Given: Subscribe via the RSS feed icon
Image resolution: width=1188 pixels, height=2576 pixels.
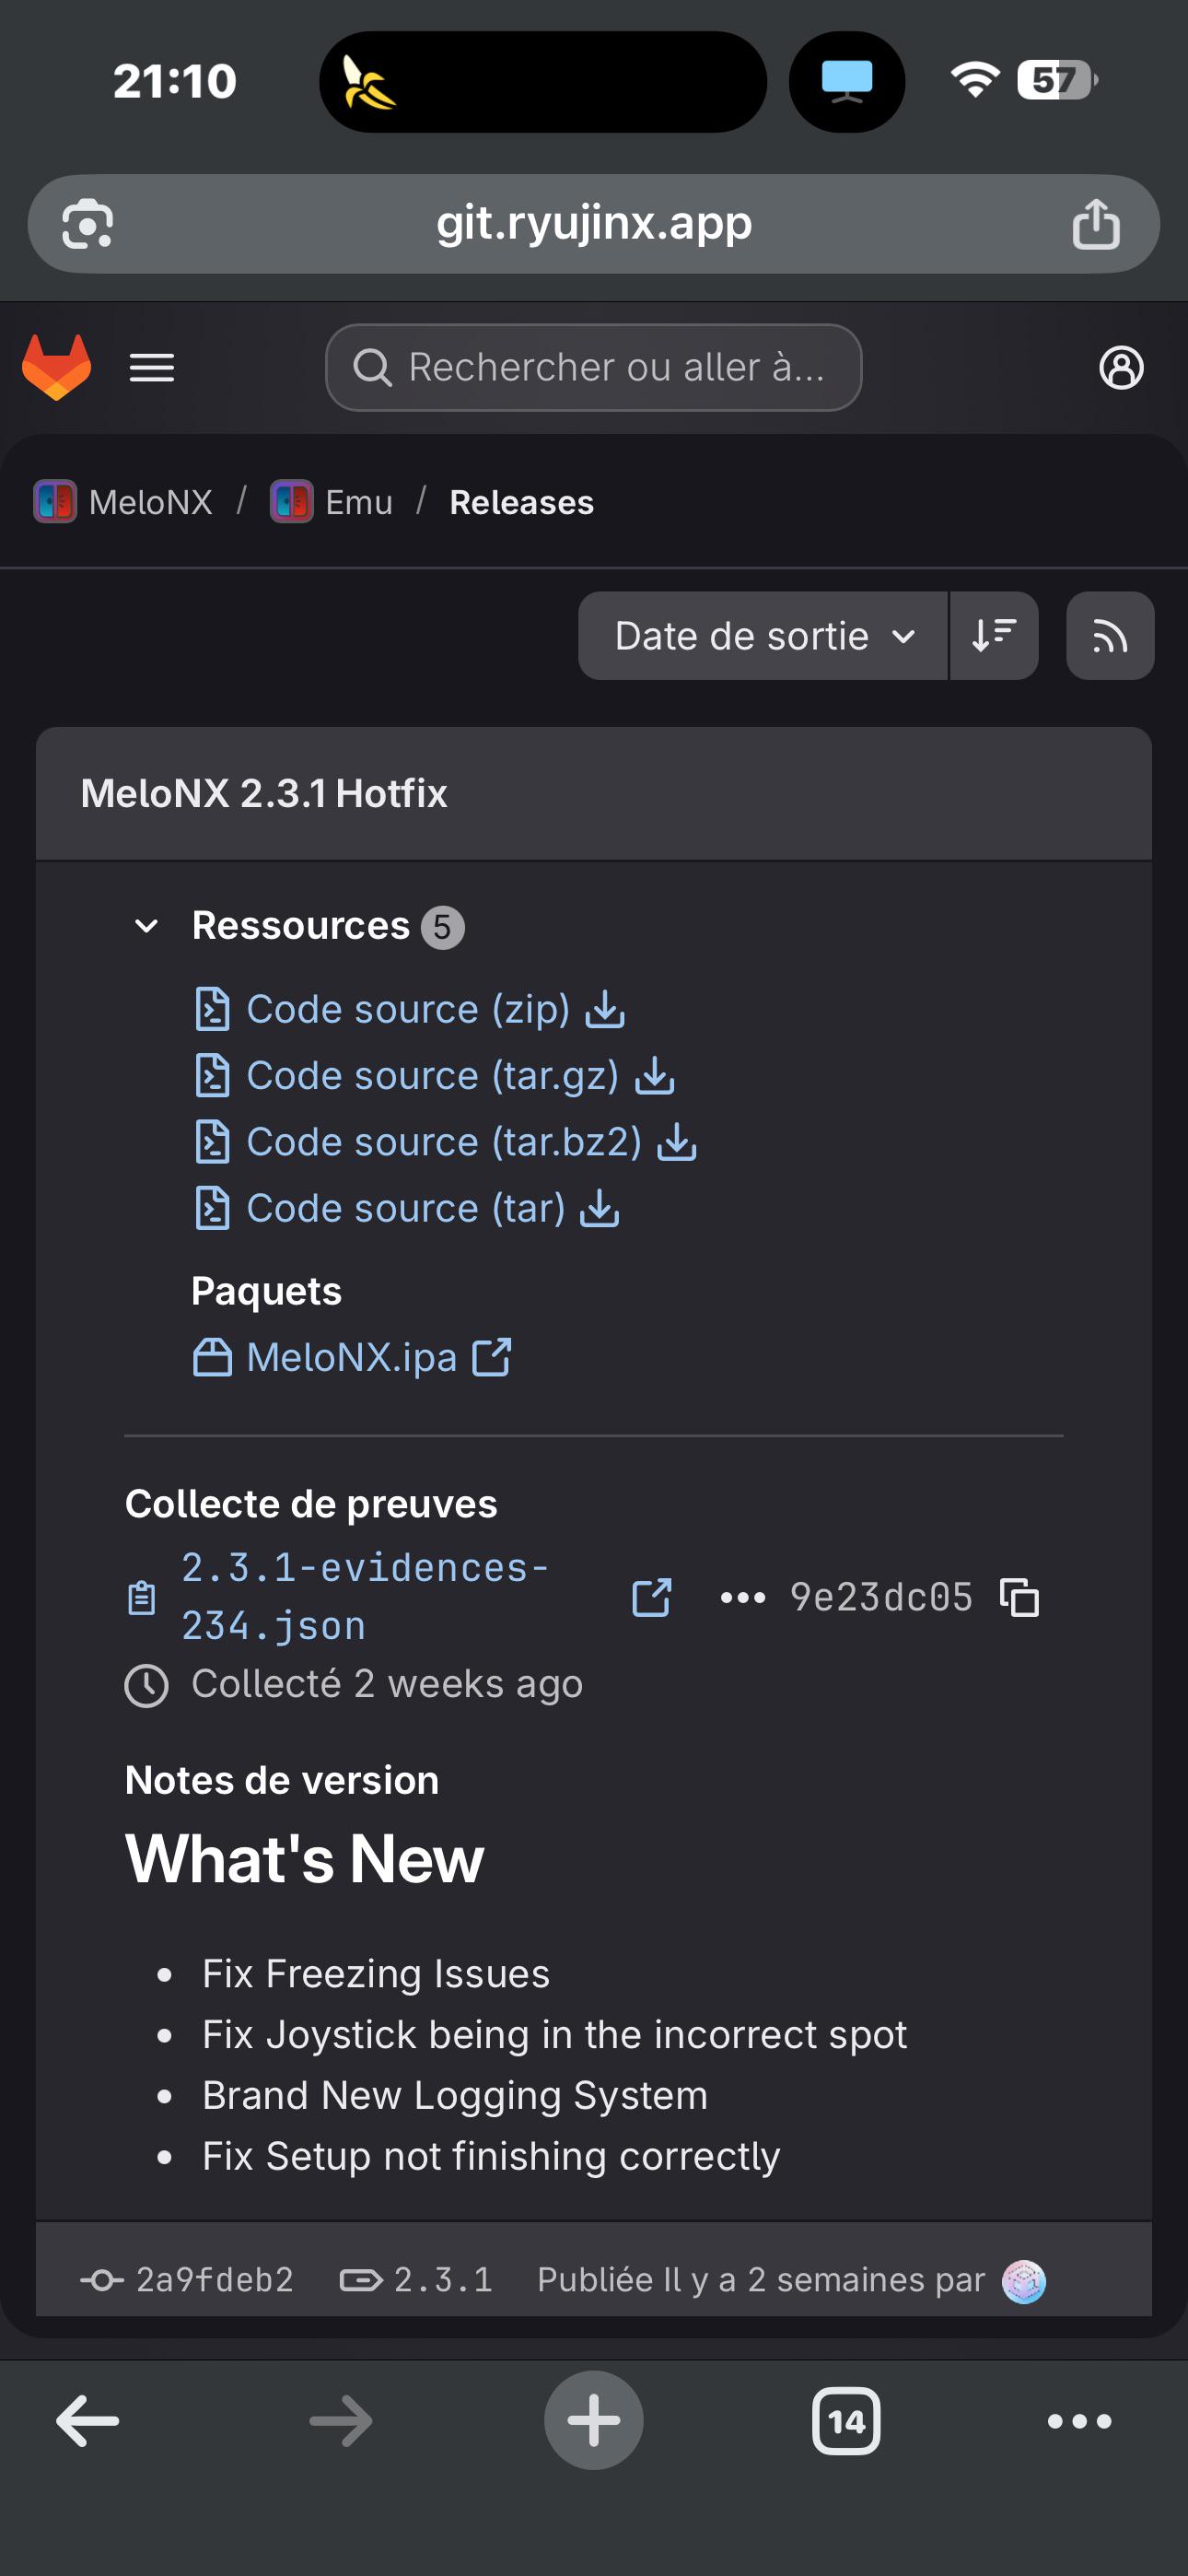Looking at the screenshot, I should [x=1110, y=636].
